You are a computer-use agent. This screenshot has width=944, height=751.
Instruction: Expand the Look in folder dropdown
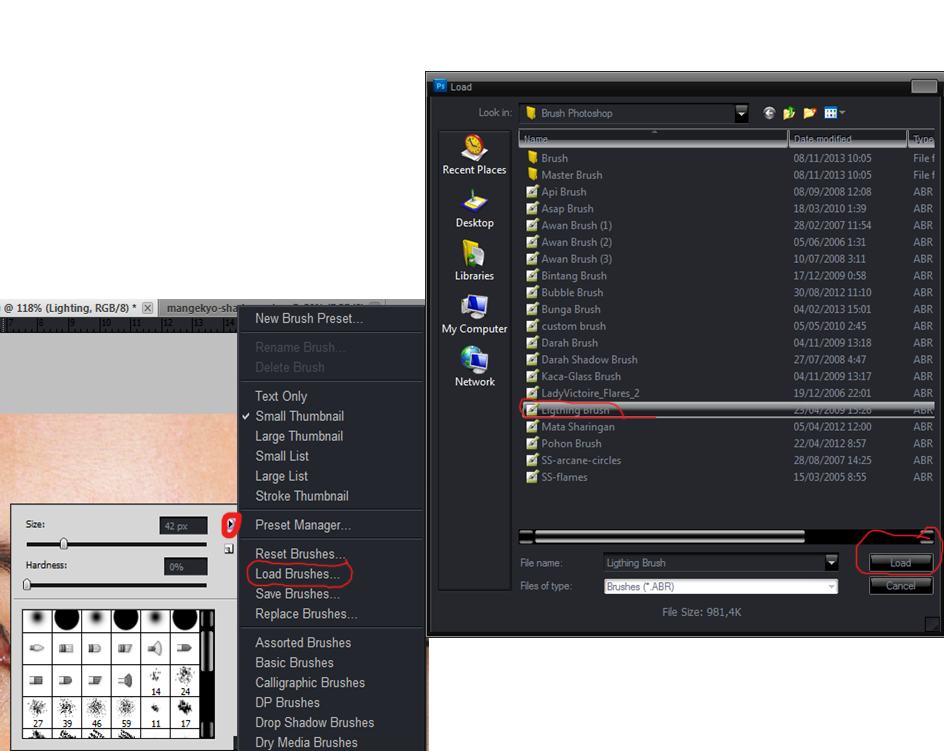pos(741,113)
